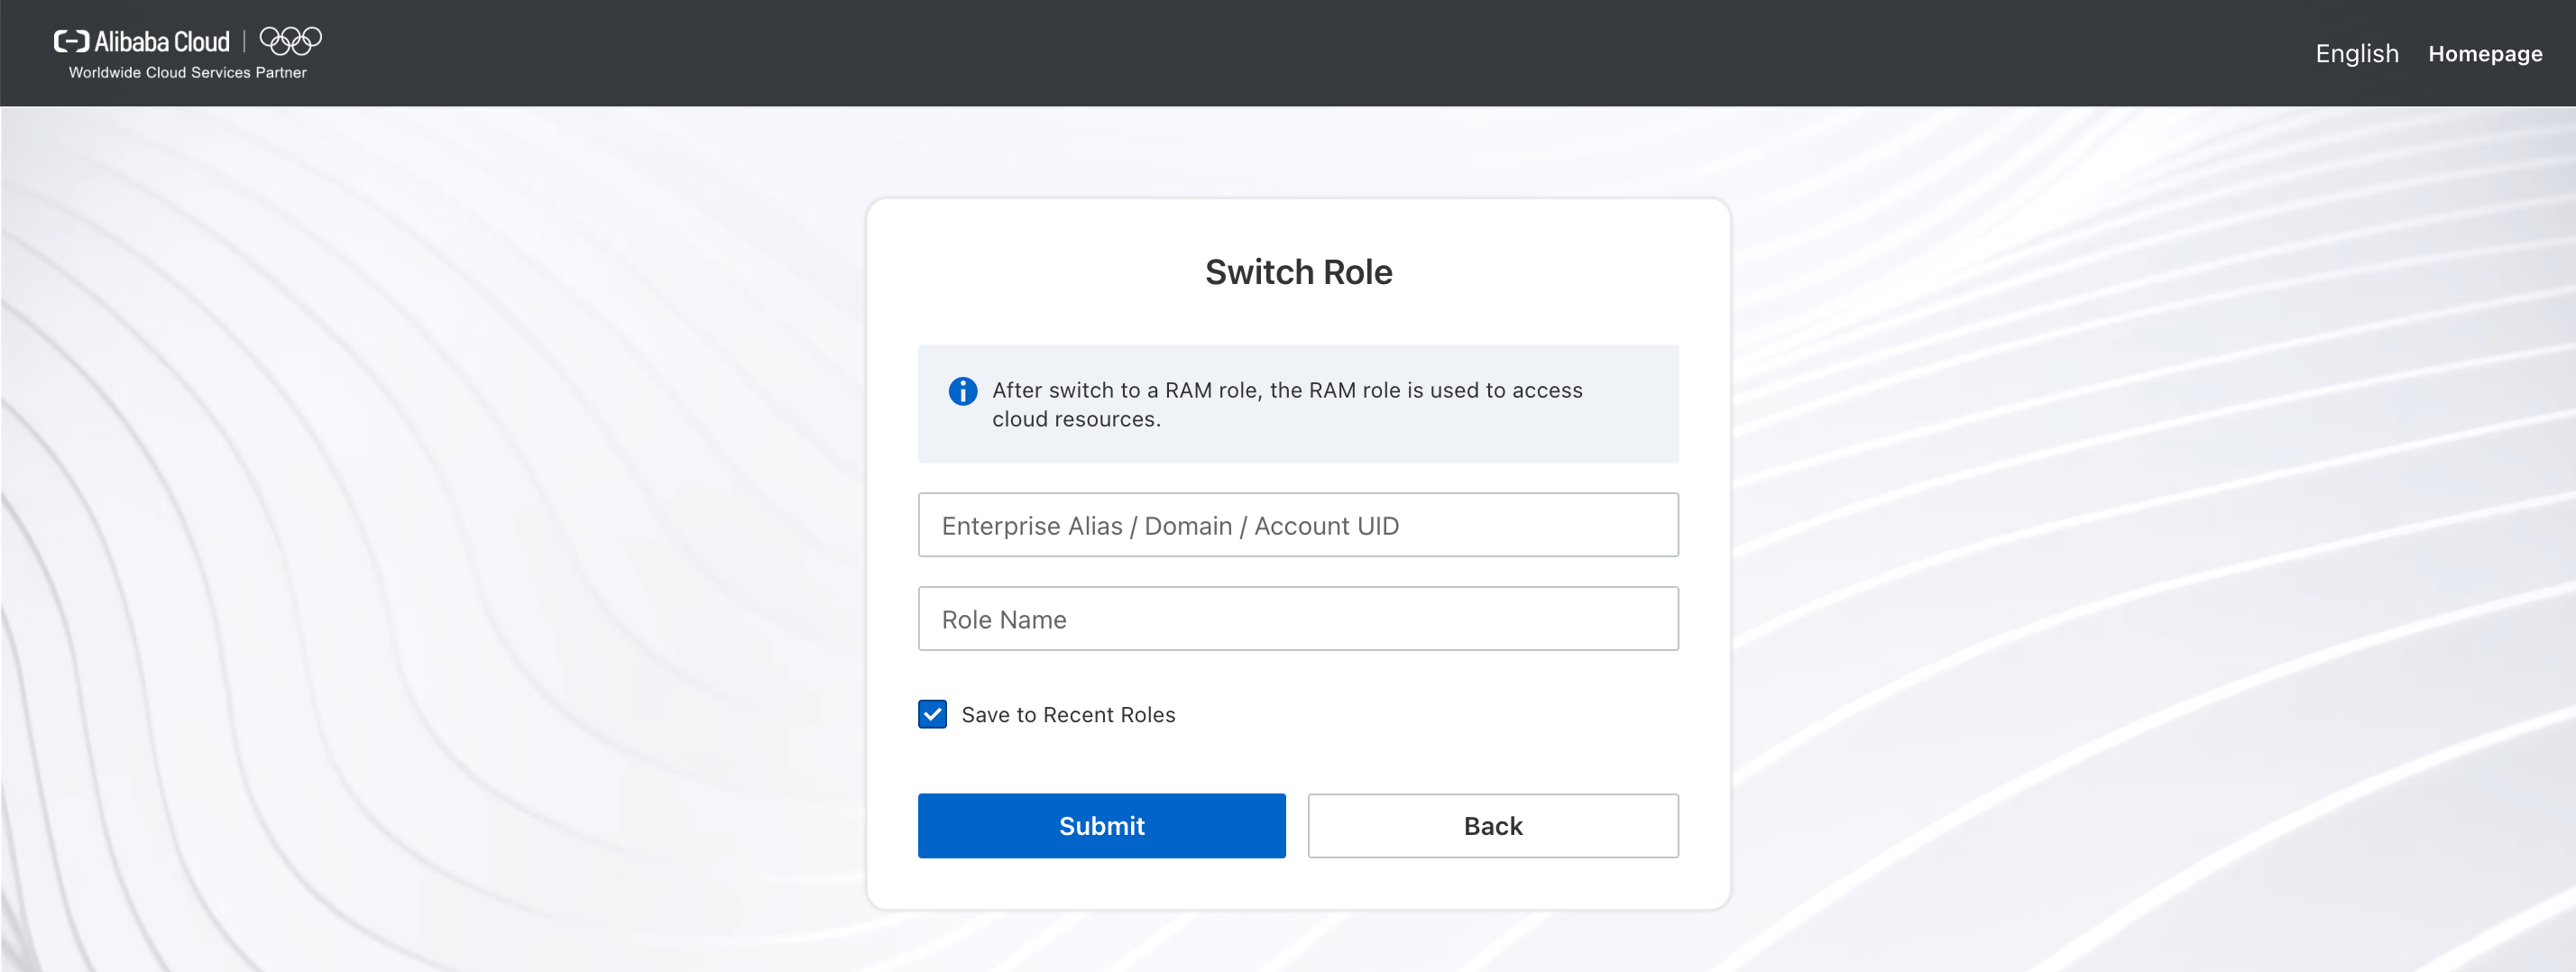
Task: Click the Alibaba Cloud wordmark text
Action: (x=162, y=41)
